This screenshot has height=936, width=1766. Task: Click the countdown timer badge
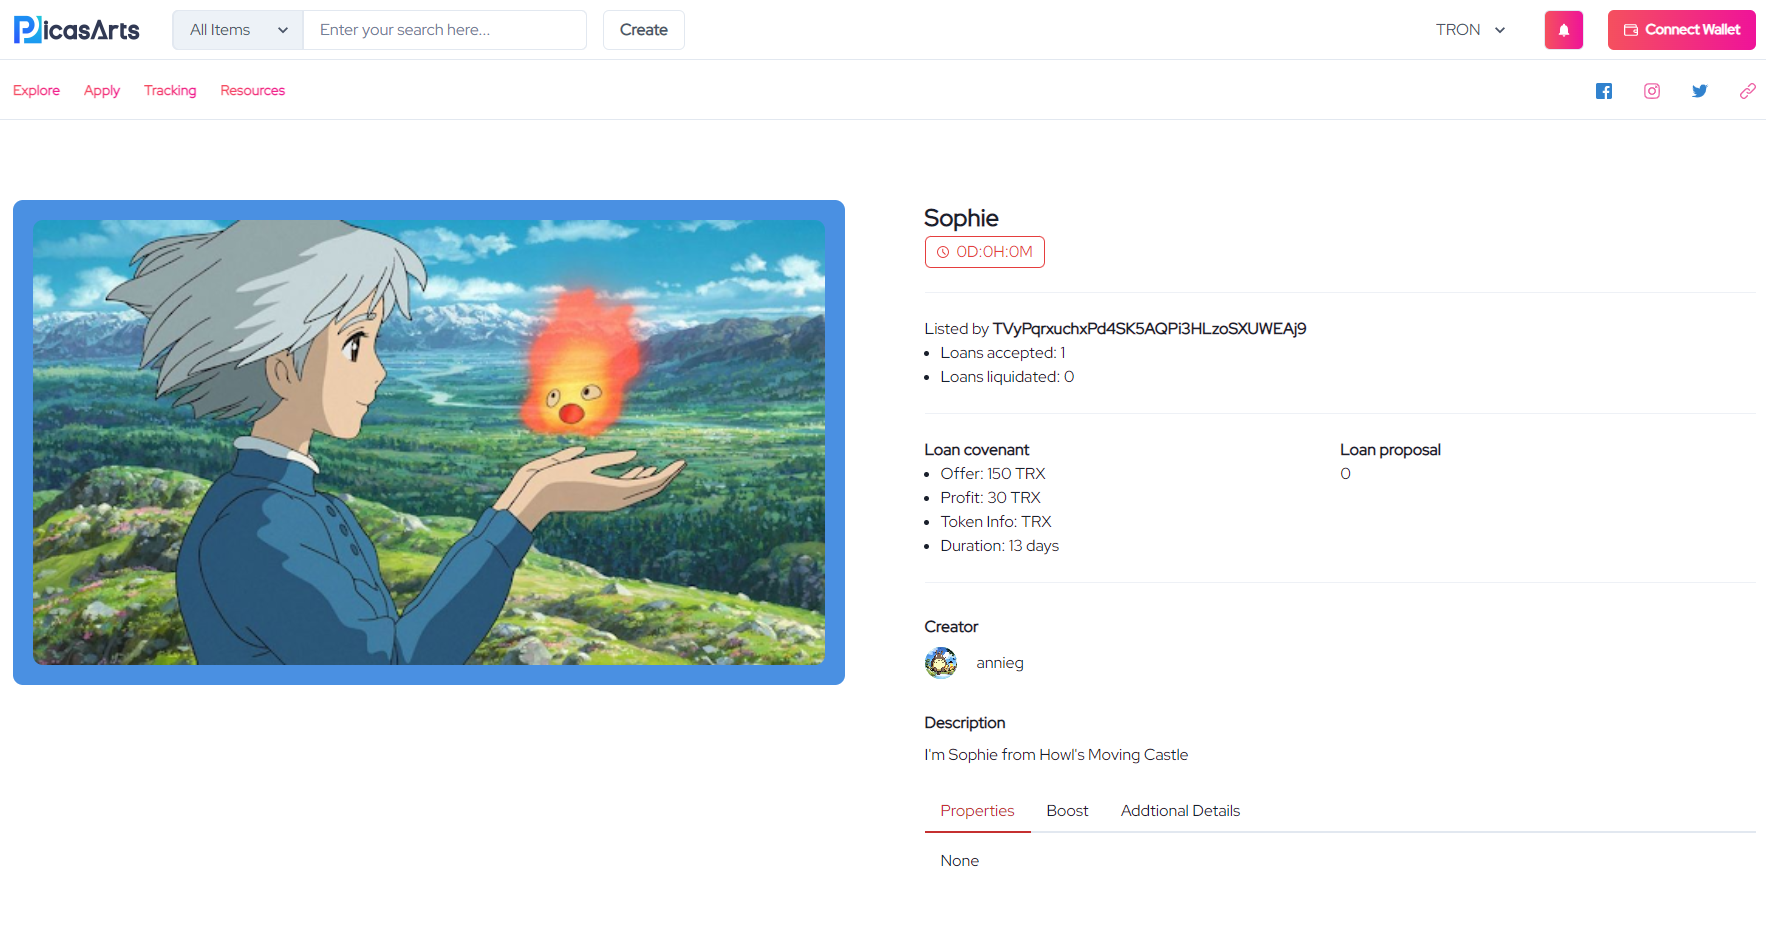coord(985,252)
